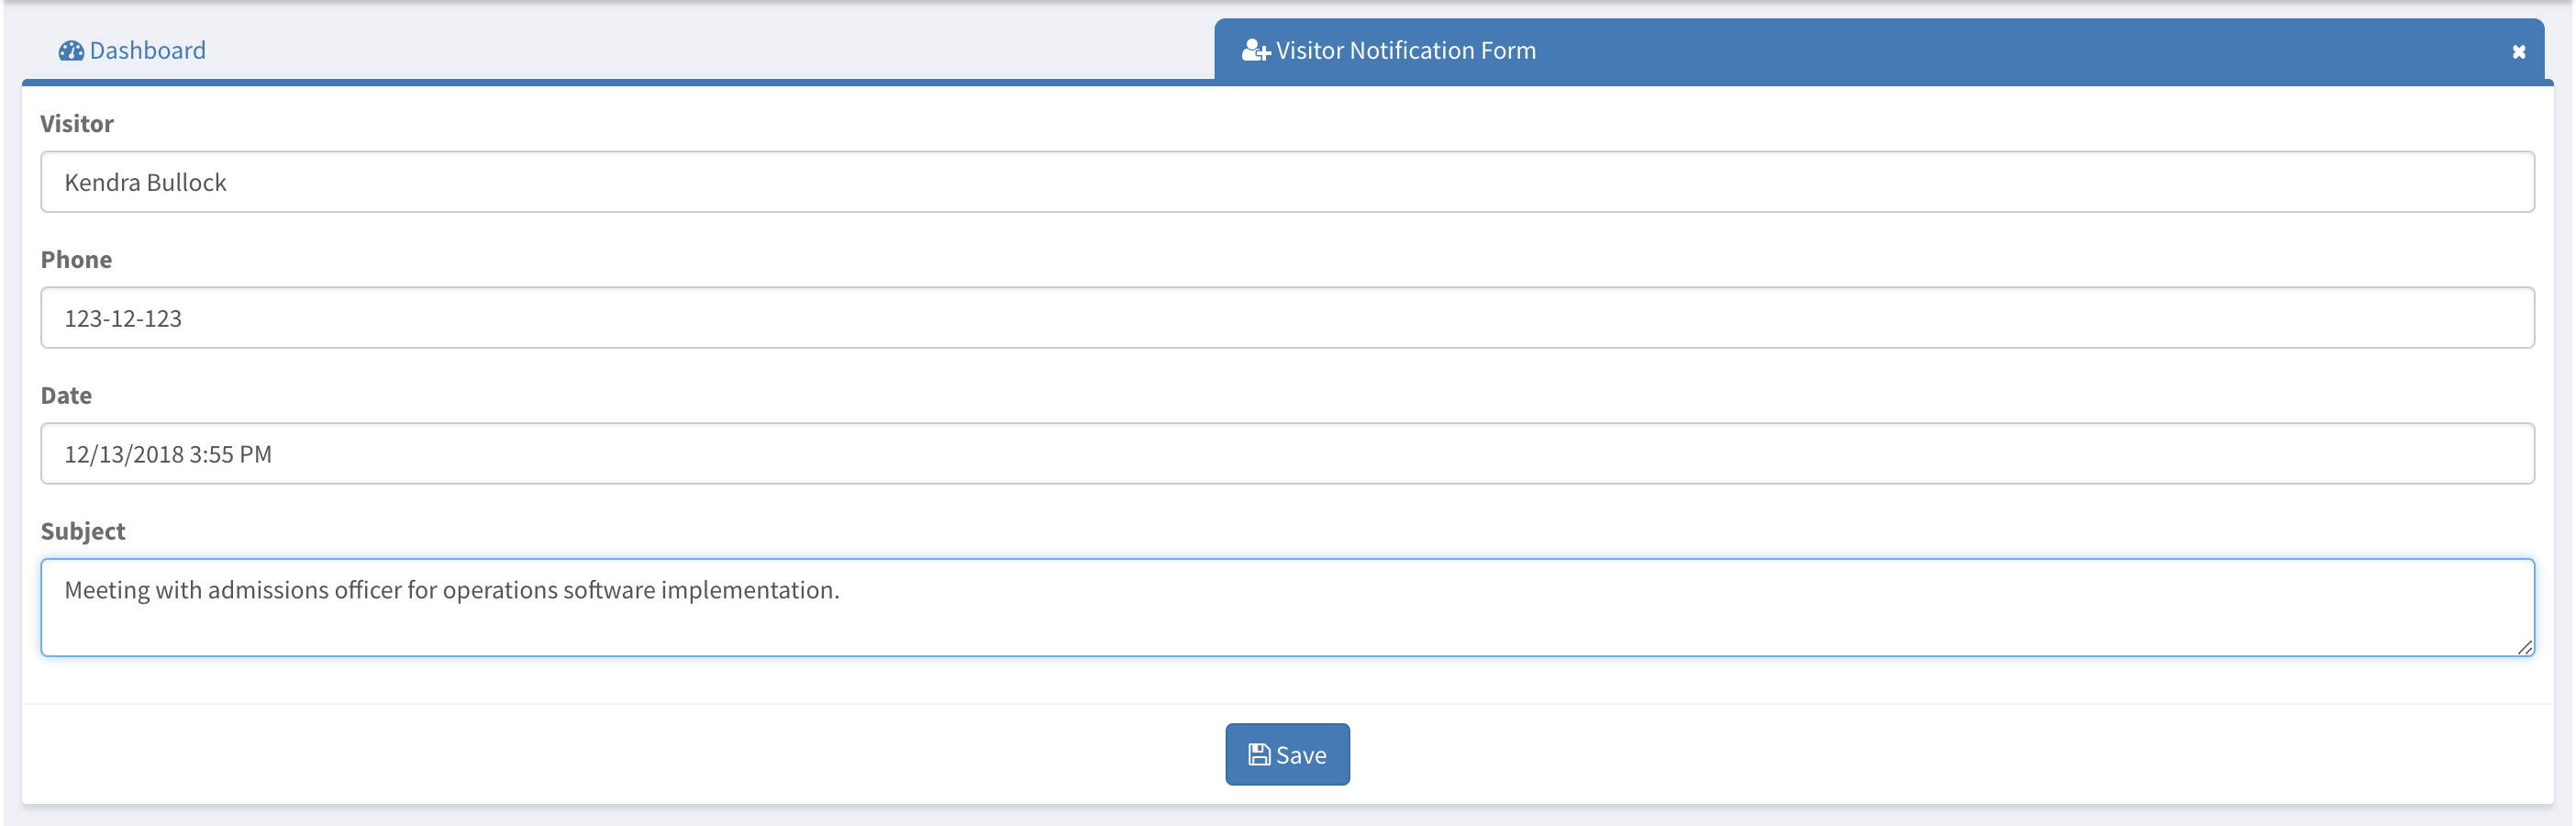Click into the Phone number field
2576x826 pixels.
(1287, 318)
